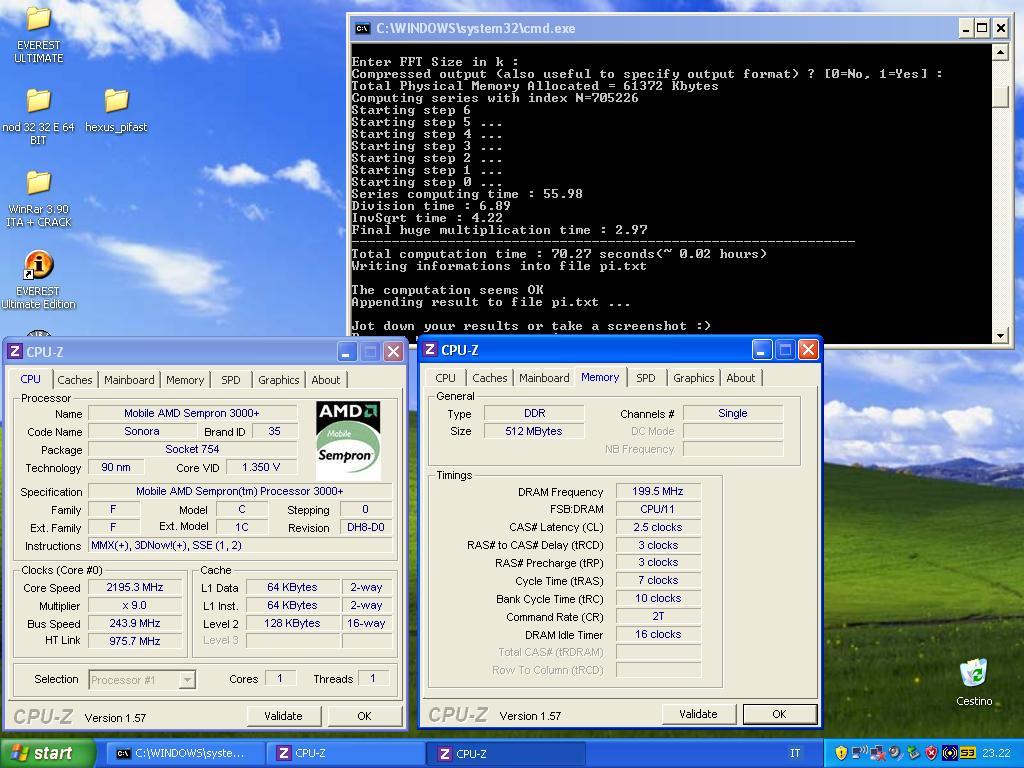This screenshot has width=1024, height=768.
Task: Switch to Mainboard tab in the Memory-timings CPU-Z window
Action: tap(544, 378)
